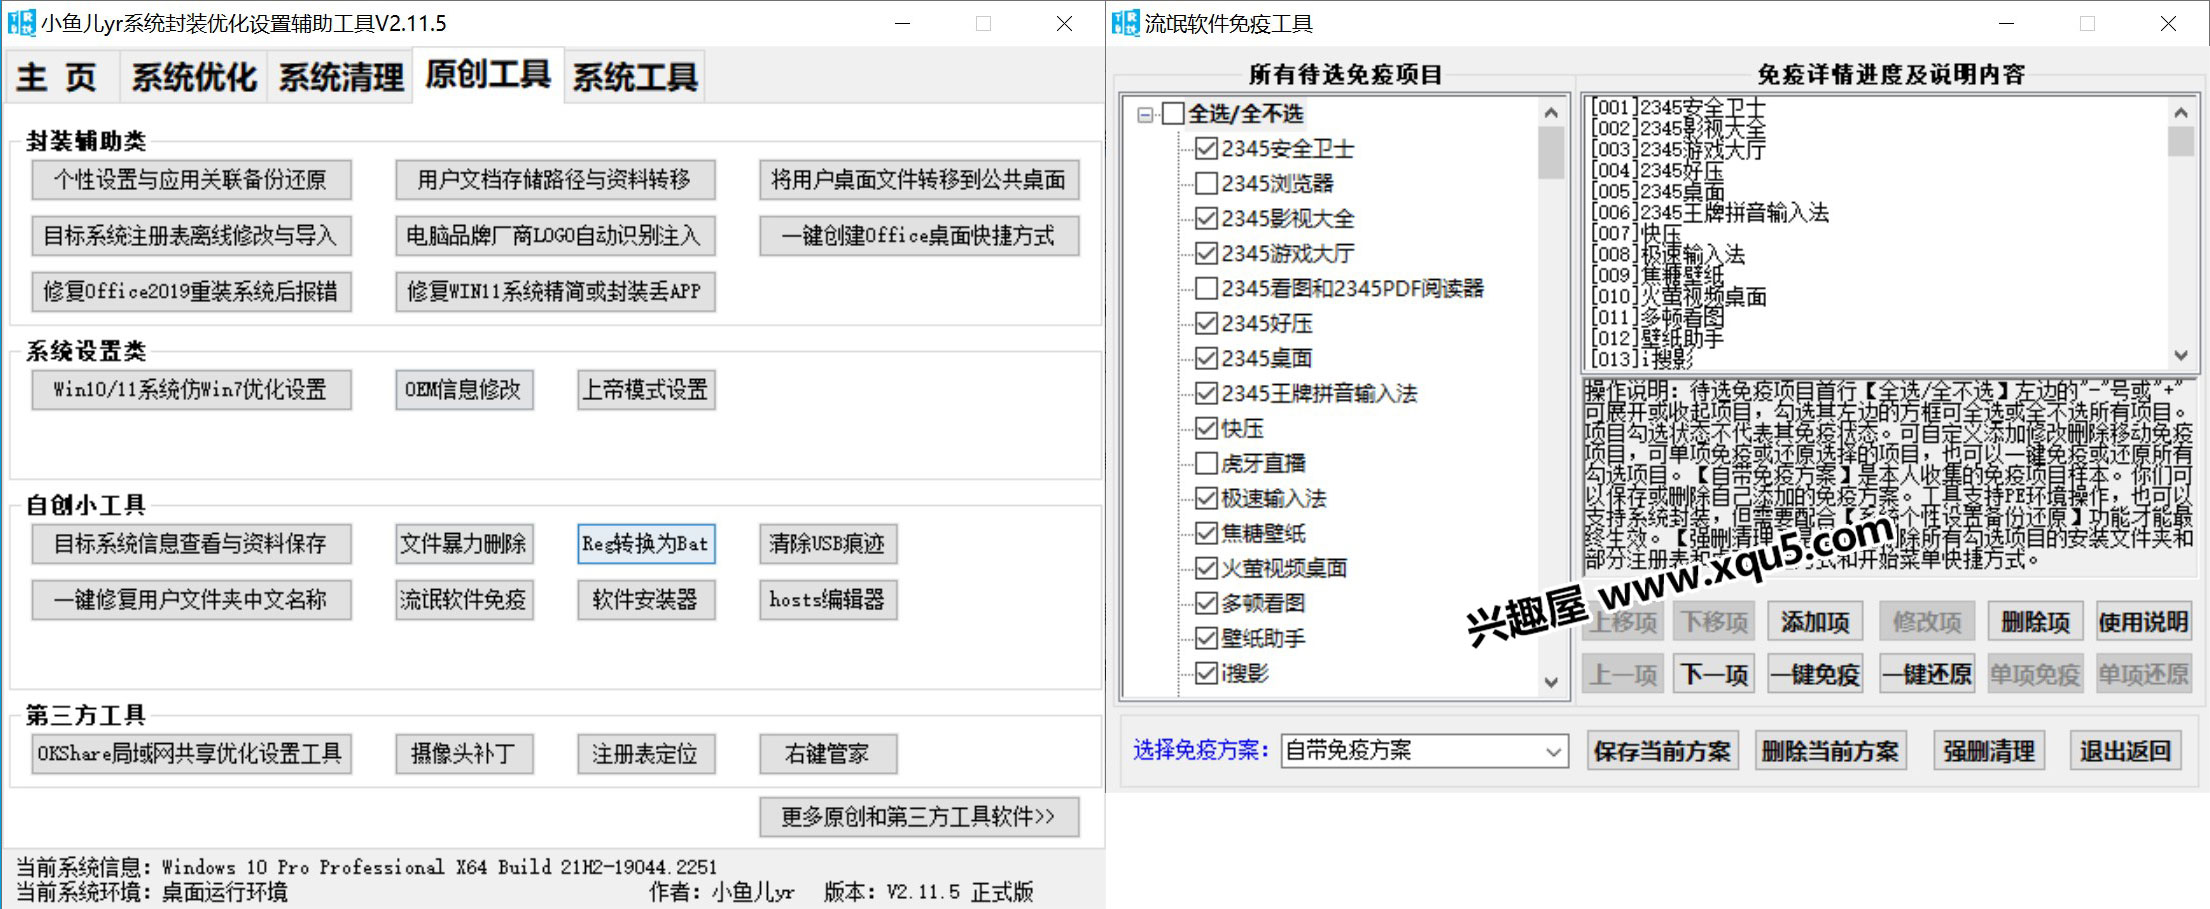The width and height of the screenshot is (2210, 909).
Task: Click Reg转换为Bat button
Action: pos(646,544)
